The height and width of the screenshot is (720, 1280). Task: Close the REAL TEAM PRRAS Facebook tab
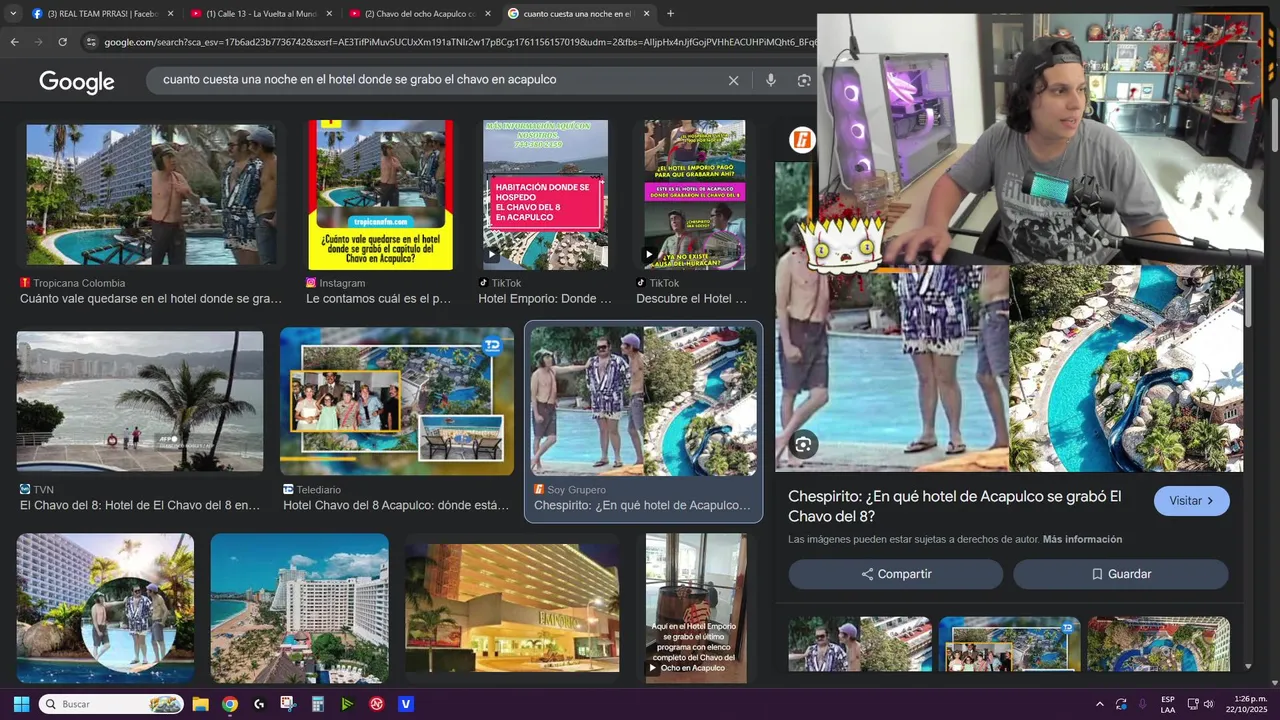pos(170,14)
